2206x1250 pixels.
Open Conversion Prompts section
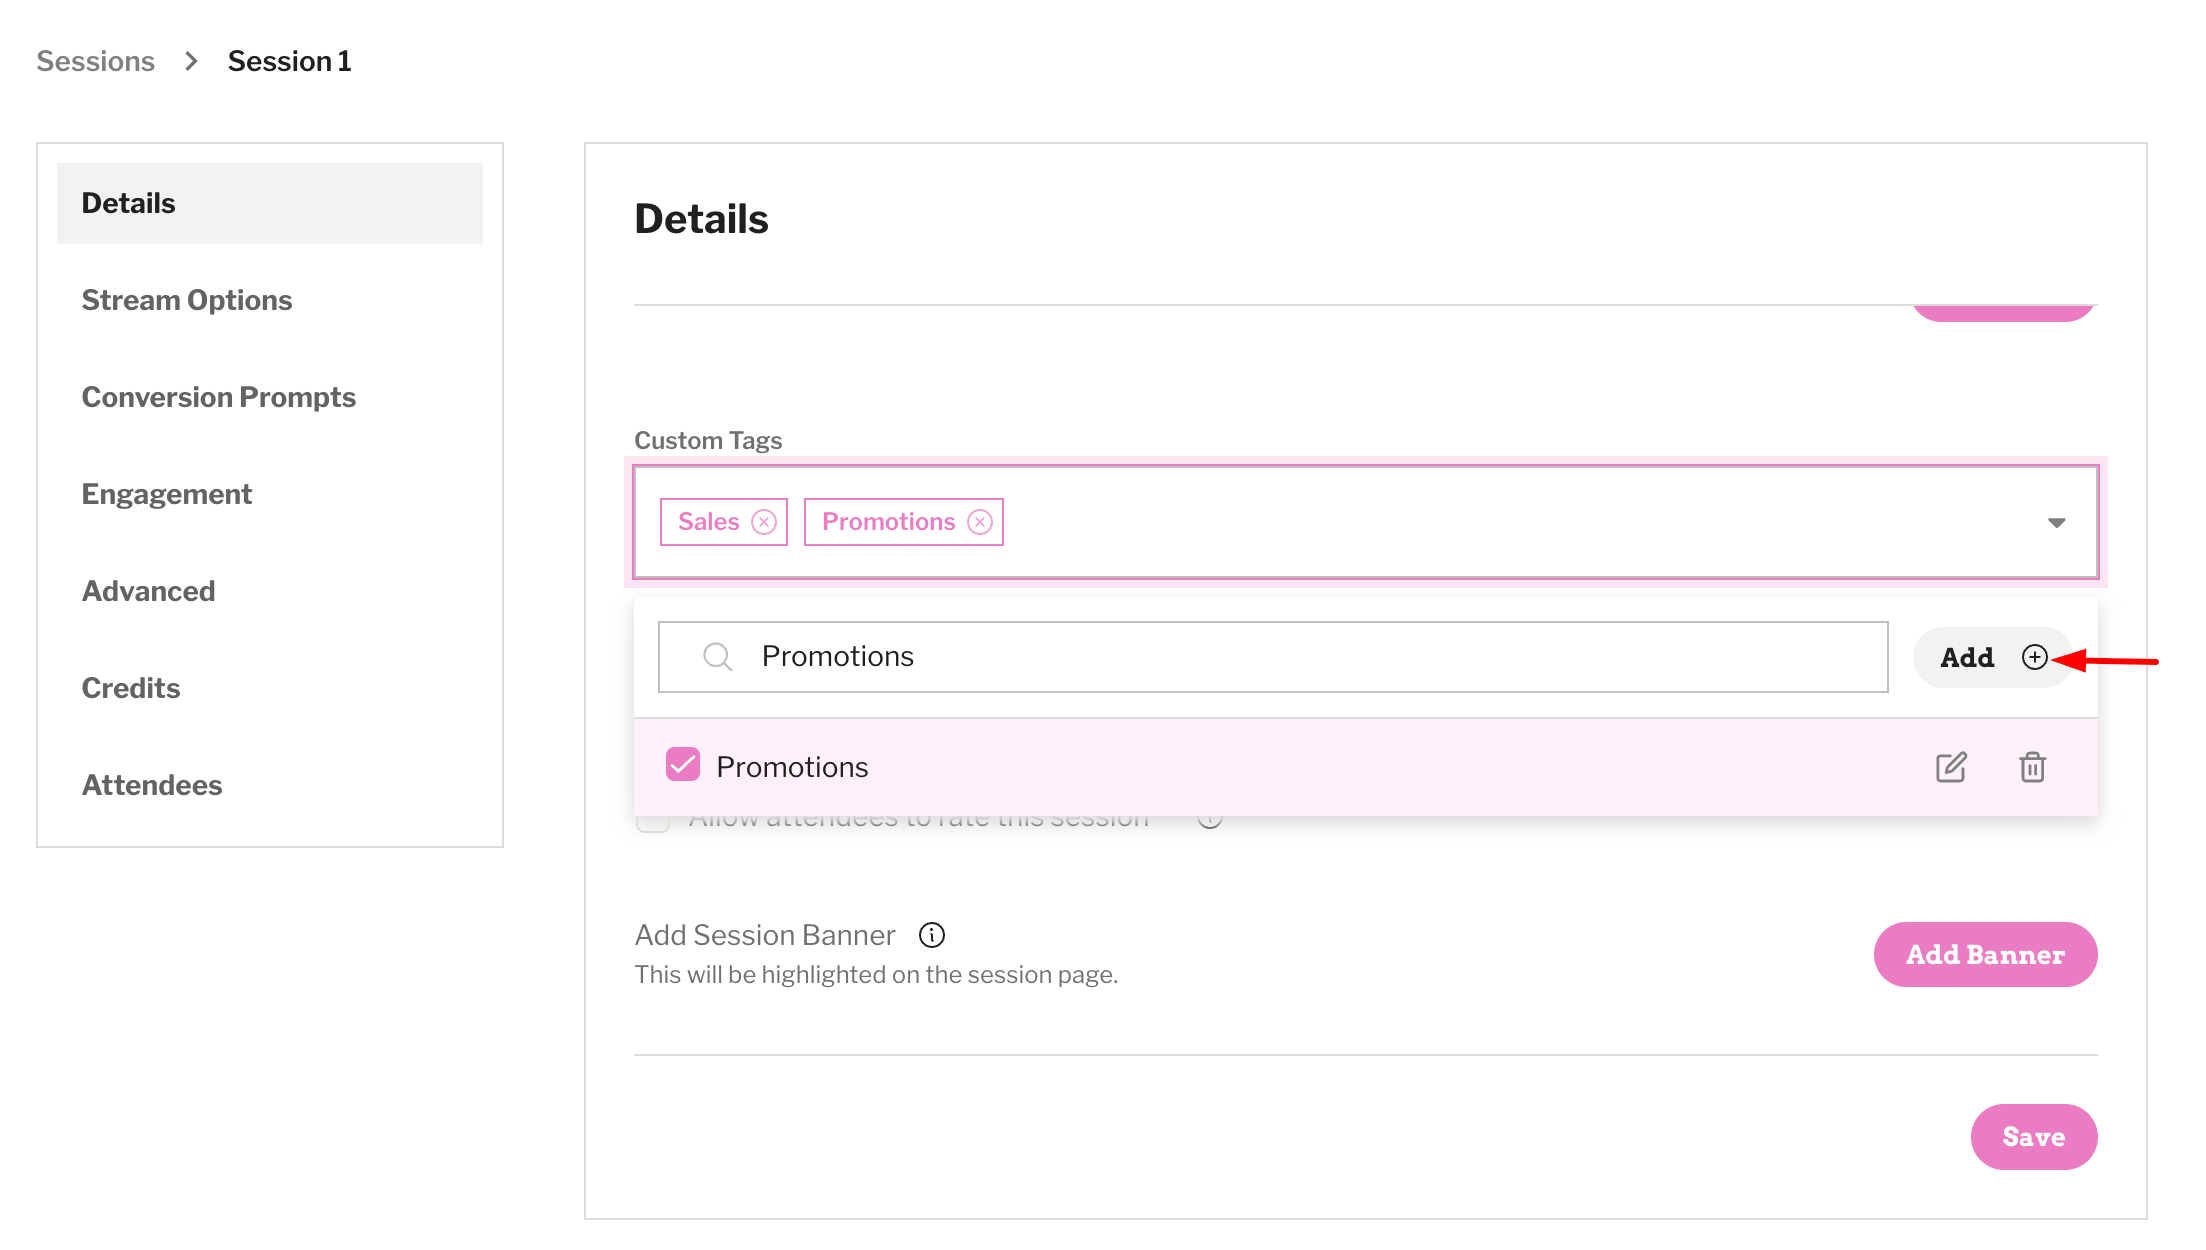coord(219,397)
